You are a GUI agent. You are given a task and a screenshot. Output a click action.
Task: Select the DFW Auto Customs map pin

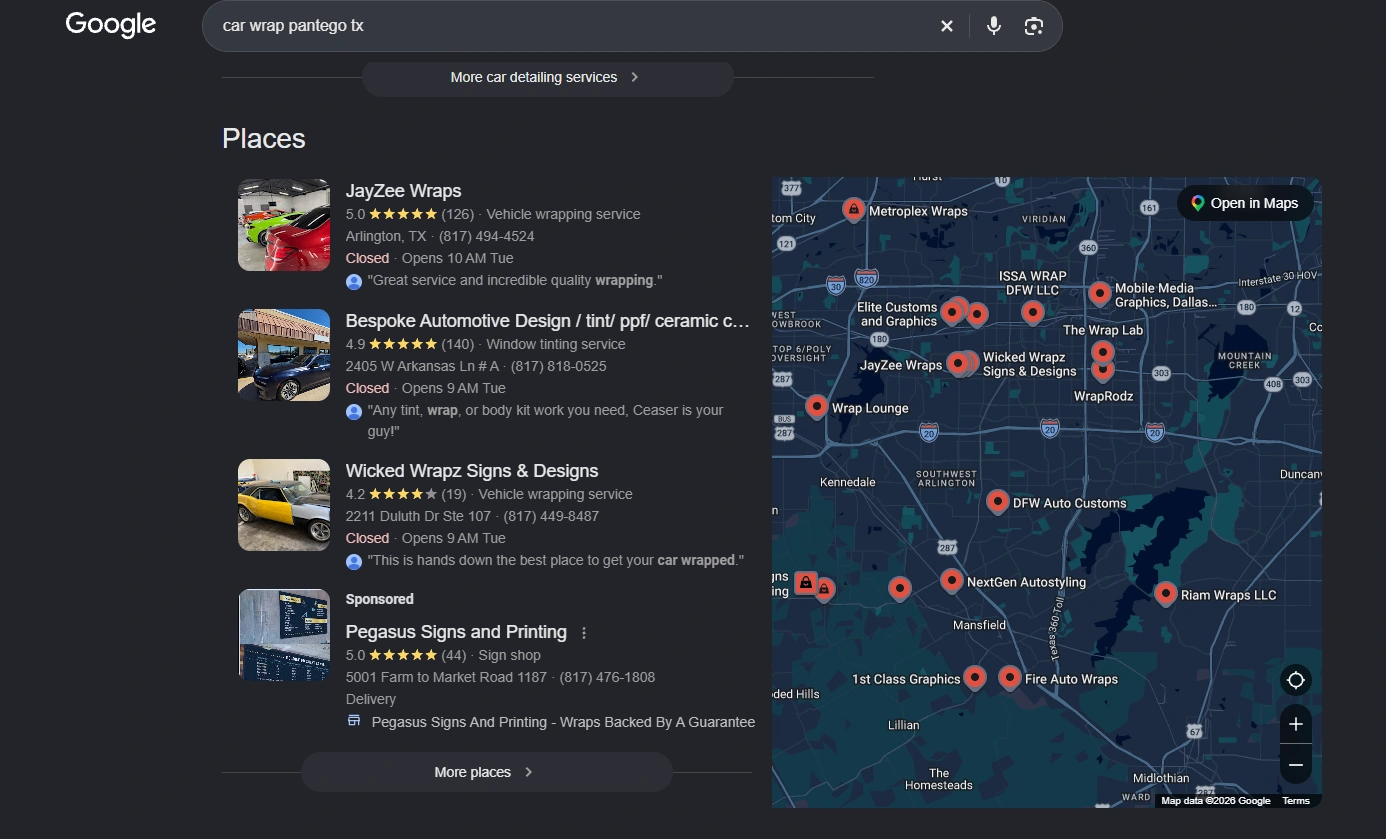(997, 501)
